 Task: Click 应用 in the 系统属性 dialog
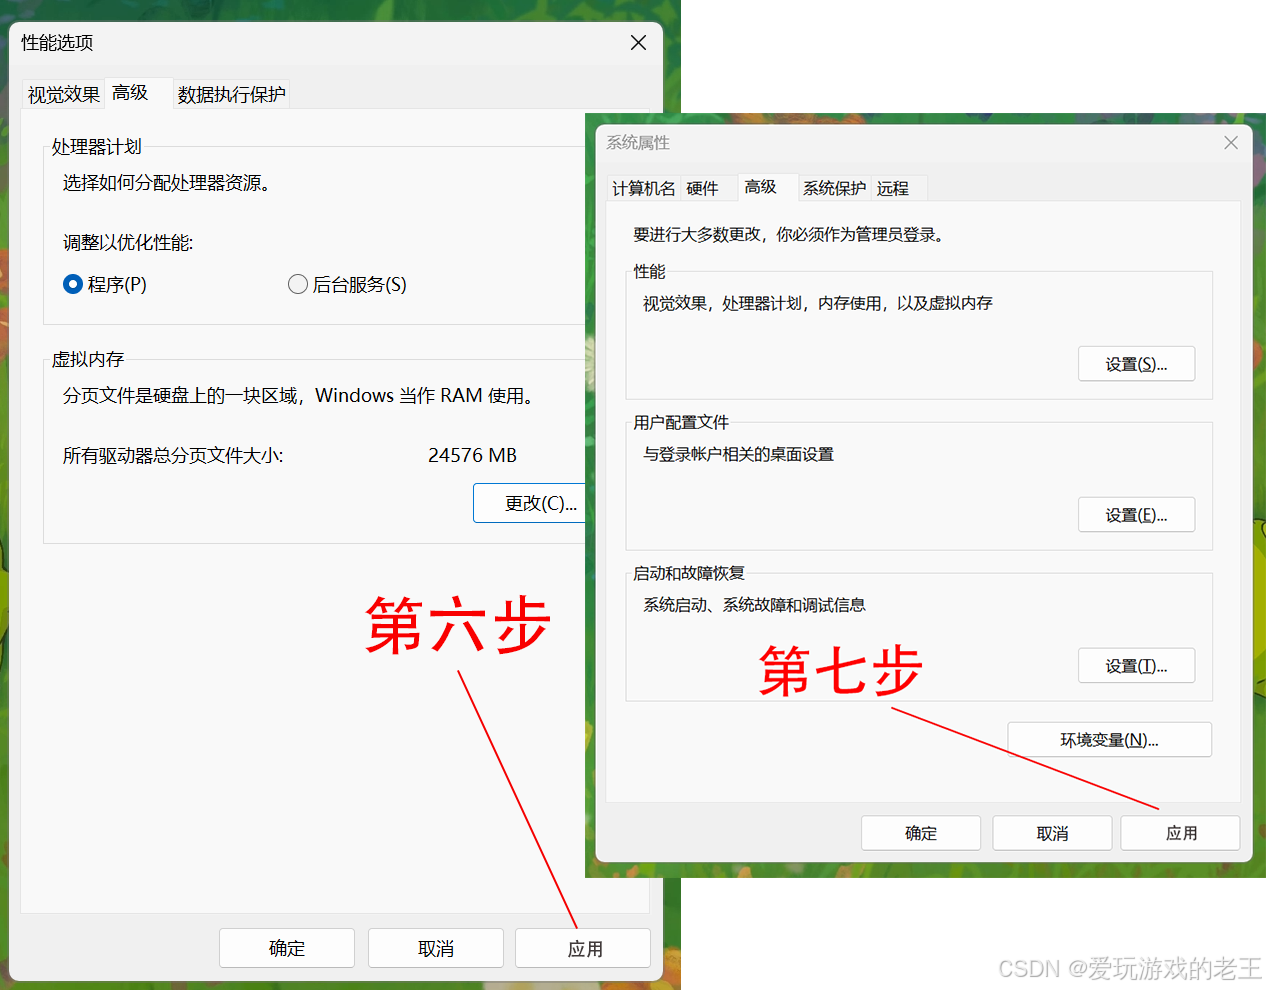coord(1180,832)
